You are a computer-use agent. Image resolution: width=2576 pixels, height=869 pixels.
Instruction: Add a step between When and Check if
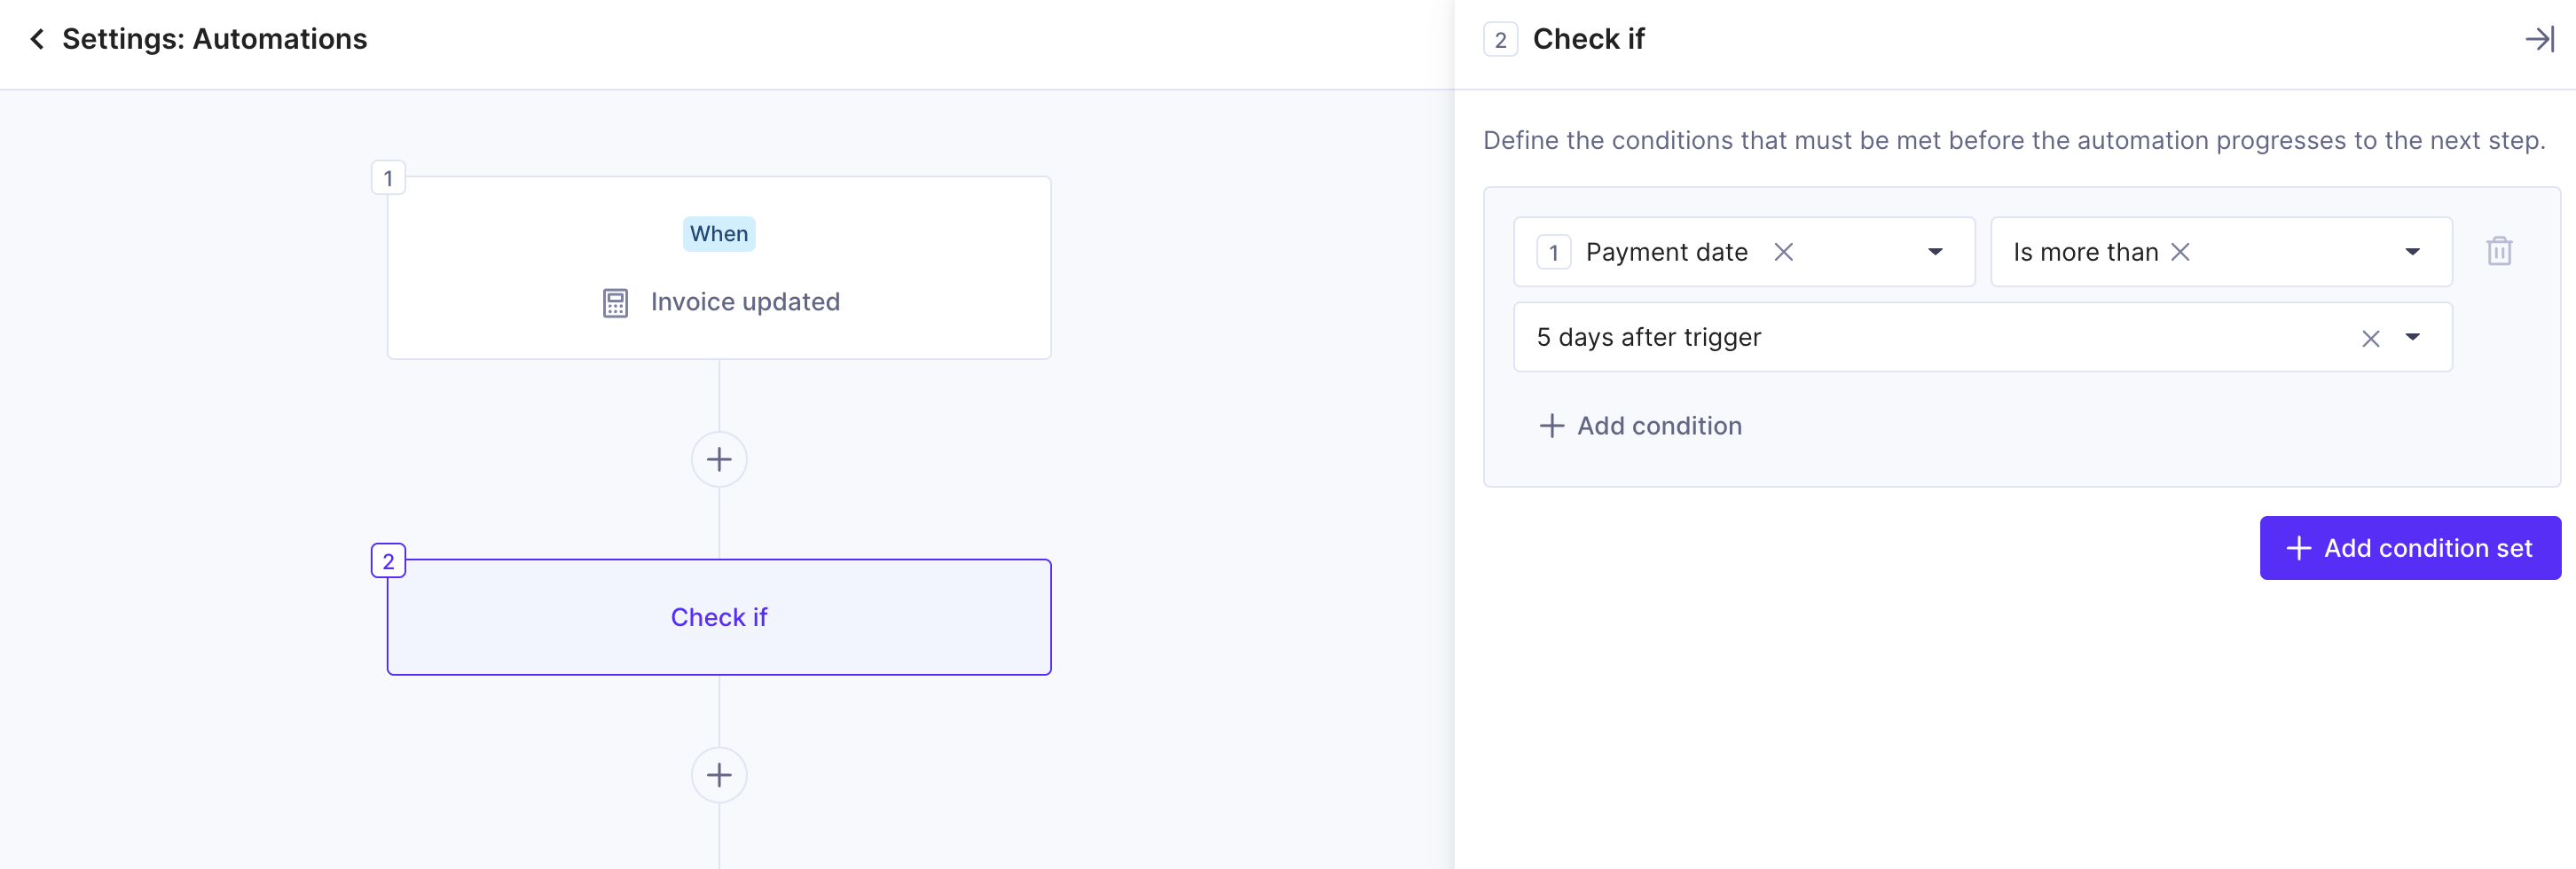tap(719, 460)
